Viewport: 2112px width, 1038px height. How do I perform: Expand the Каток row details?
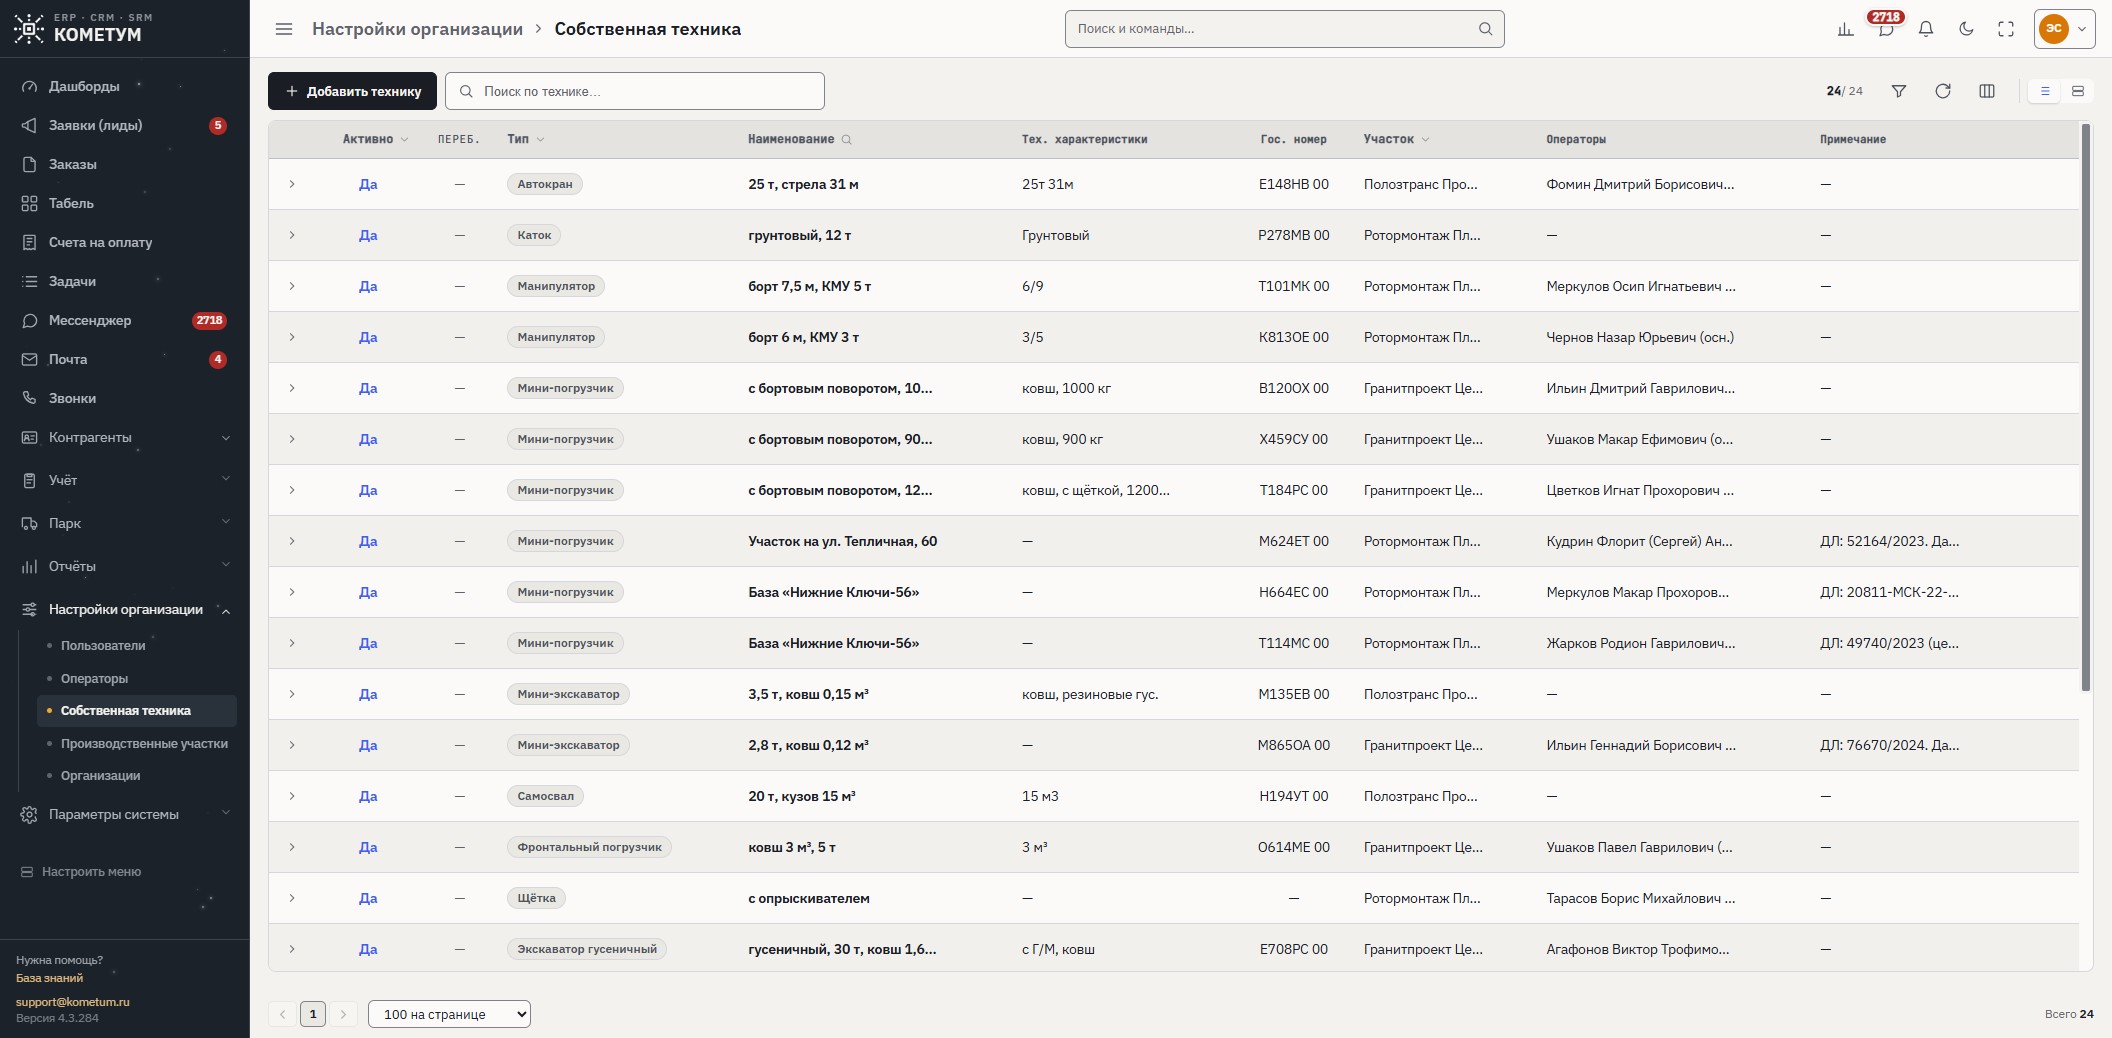click(x=292, y=235)
